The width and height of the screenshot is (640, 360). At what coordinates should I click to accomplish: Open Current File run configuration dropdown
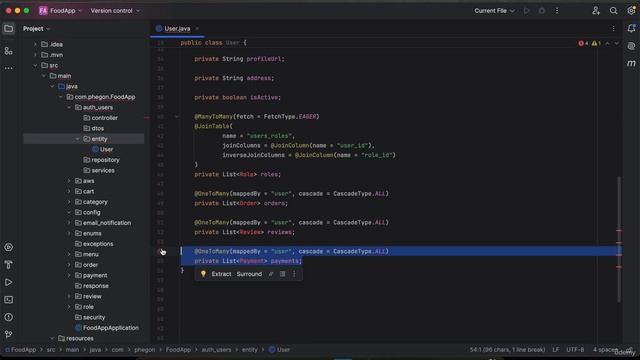(494, 11)
